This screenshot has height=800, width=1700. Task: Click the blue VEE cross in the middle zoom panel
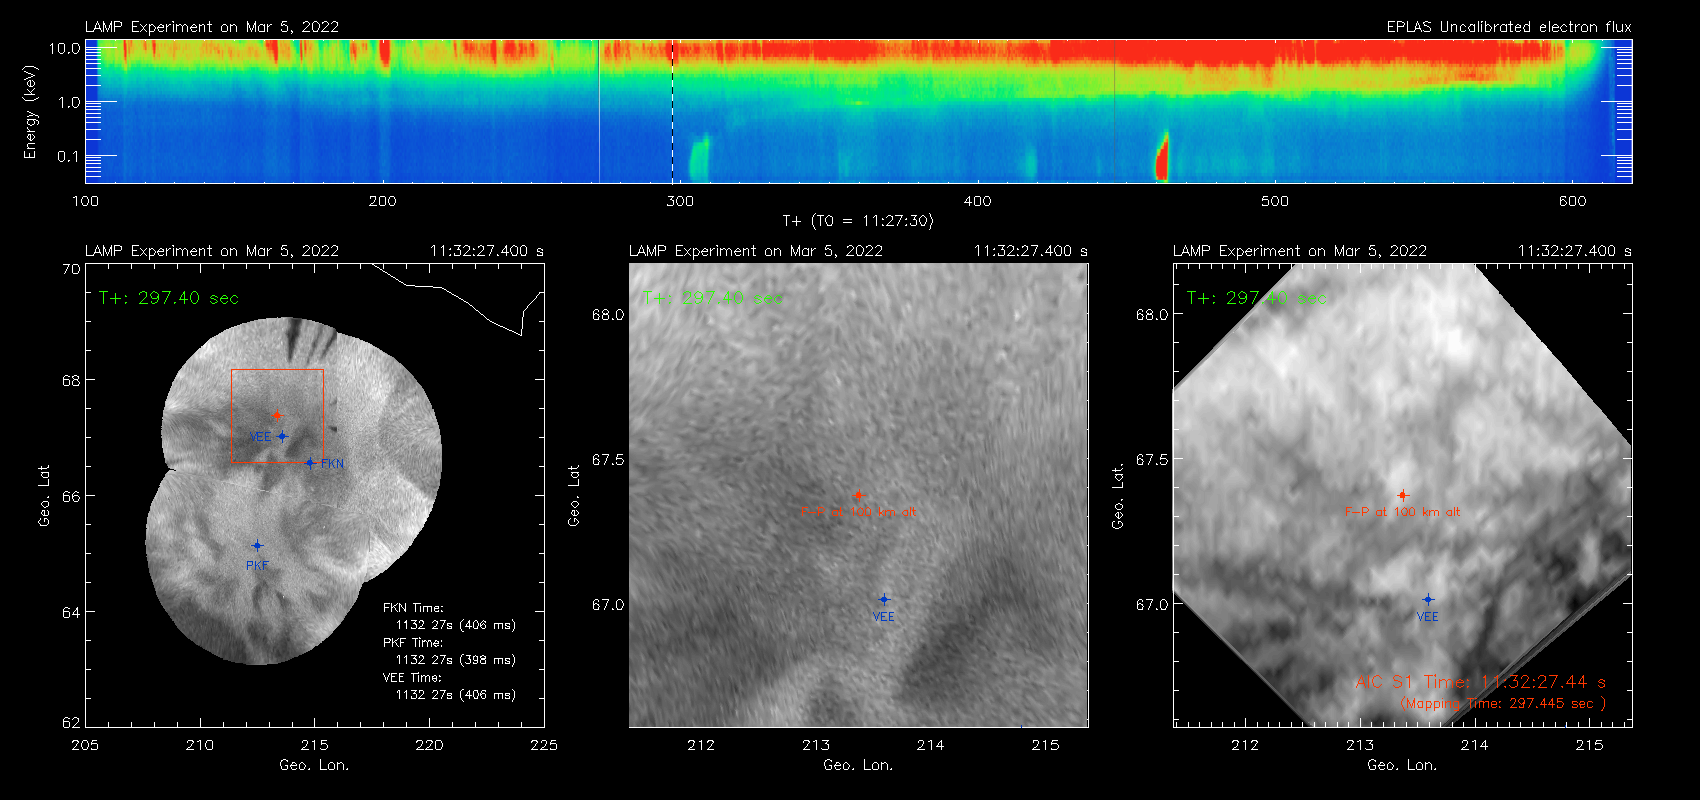884,599
